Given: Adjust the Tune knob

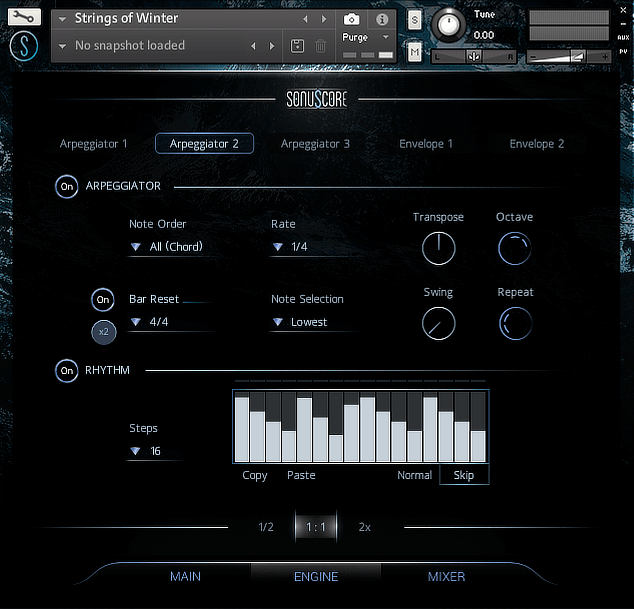Looking at the screenshot, I should [x=448, y=25].
